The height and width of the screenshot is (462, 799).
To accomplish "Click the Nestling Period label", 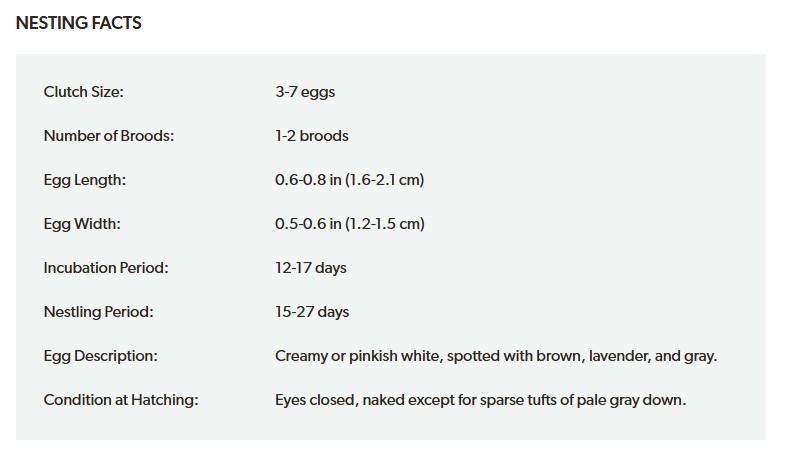I will 98,312.
